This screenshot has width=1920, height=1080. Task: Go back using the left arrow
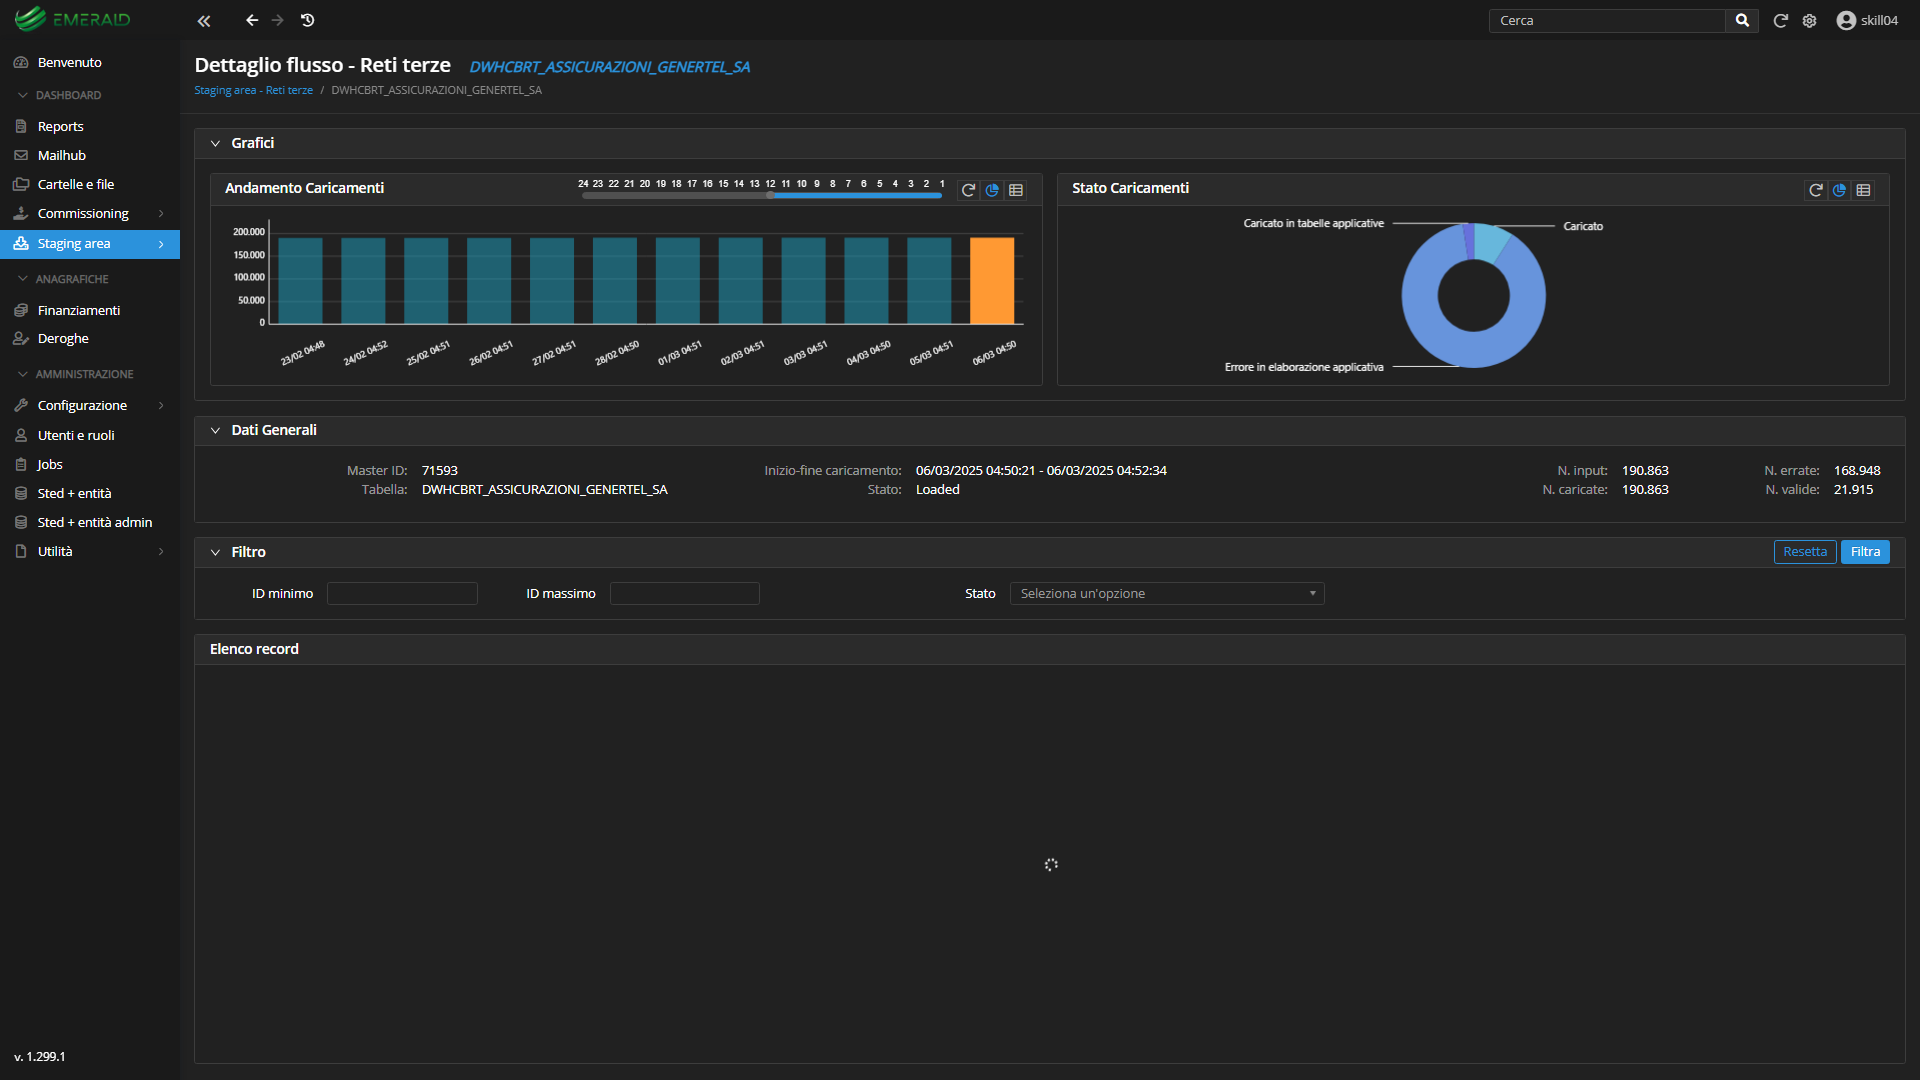pos(252,20)
